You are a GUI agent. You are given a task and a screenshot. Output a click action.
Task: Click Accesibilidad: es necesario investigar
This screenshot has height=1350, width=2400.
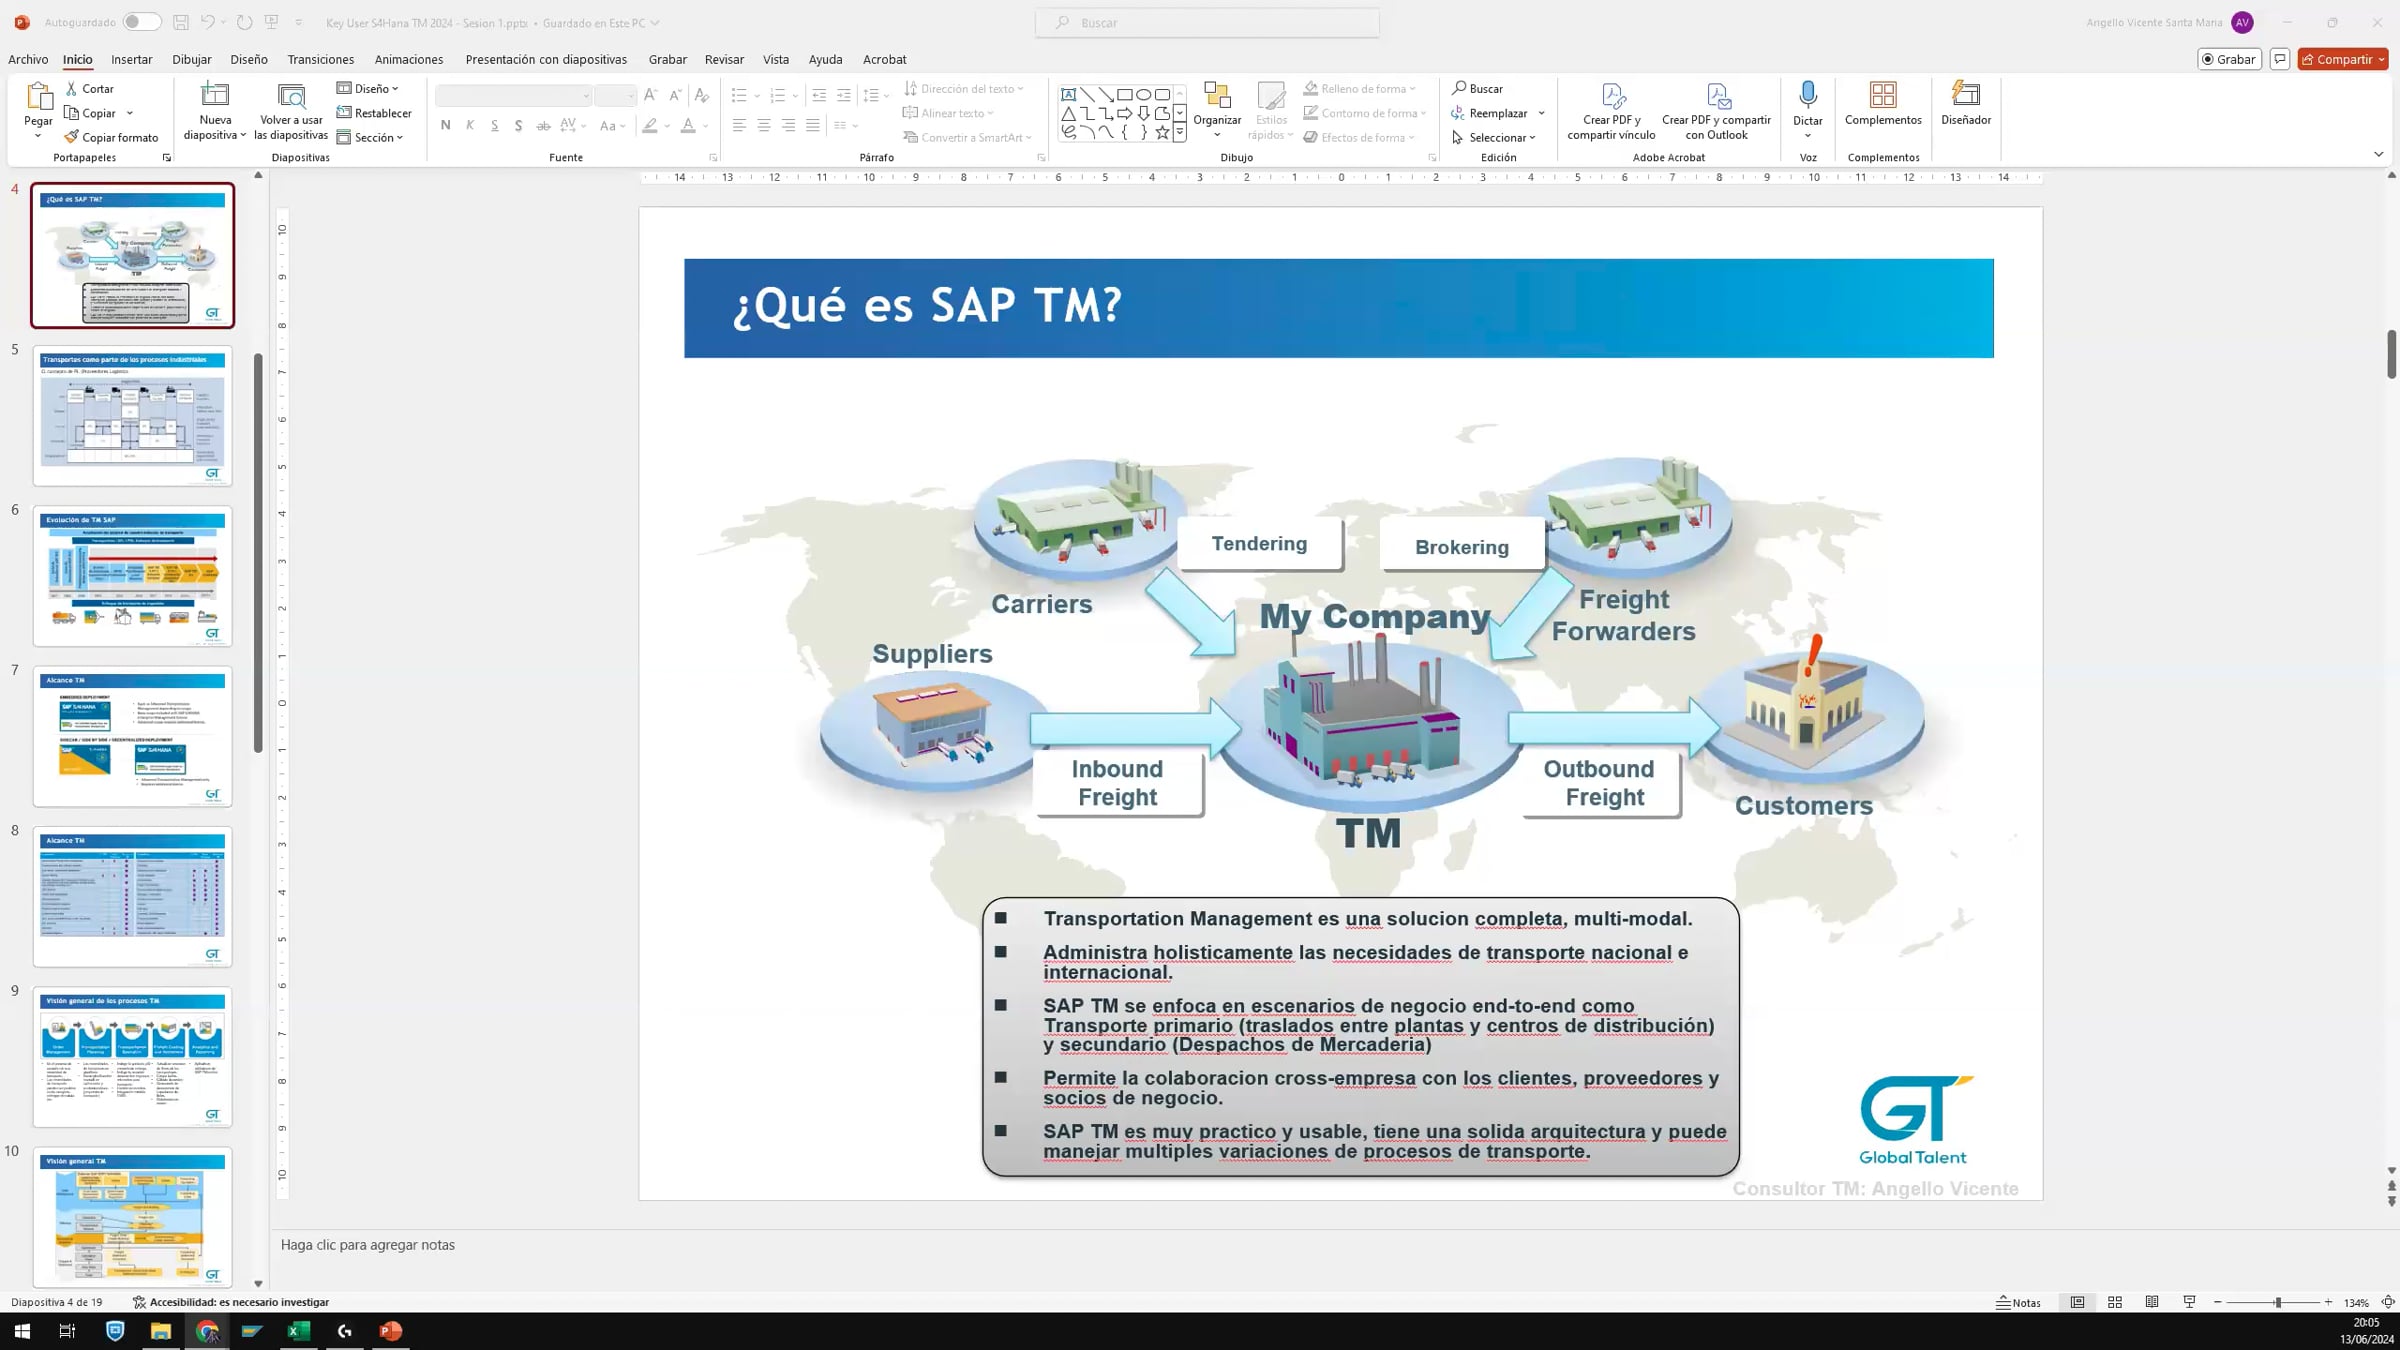point(231,1302)
